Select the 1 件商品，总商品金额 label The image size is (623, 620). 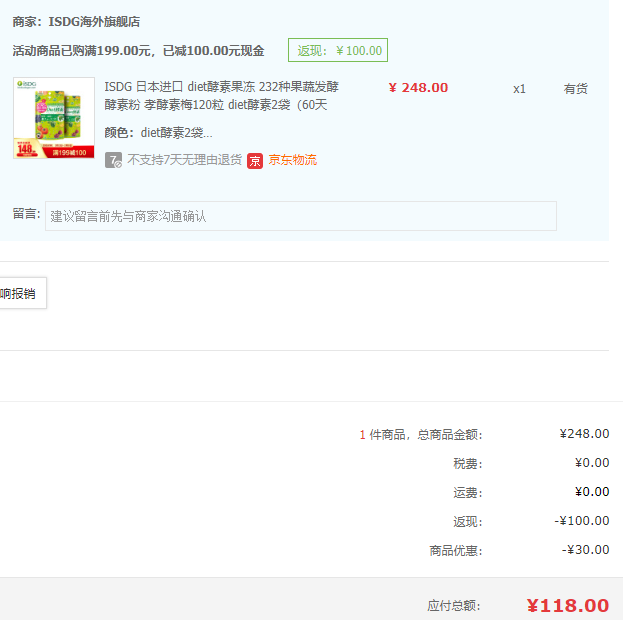click(x=421, y=434)
